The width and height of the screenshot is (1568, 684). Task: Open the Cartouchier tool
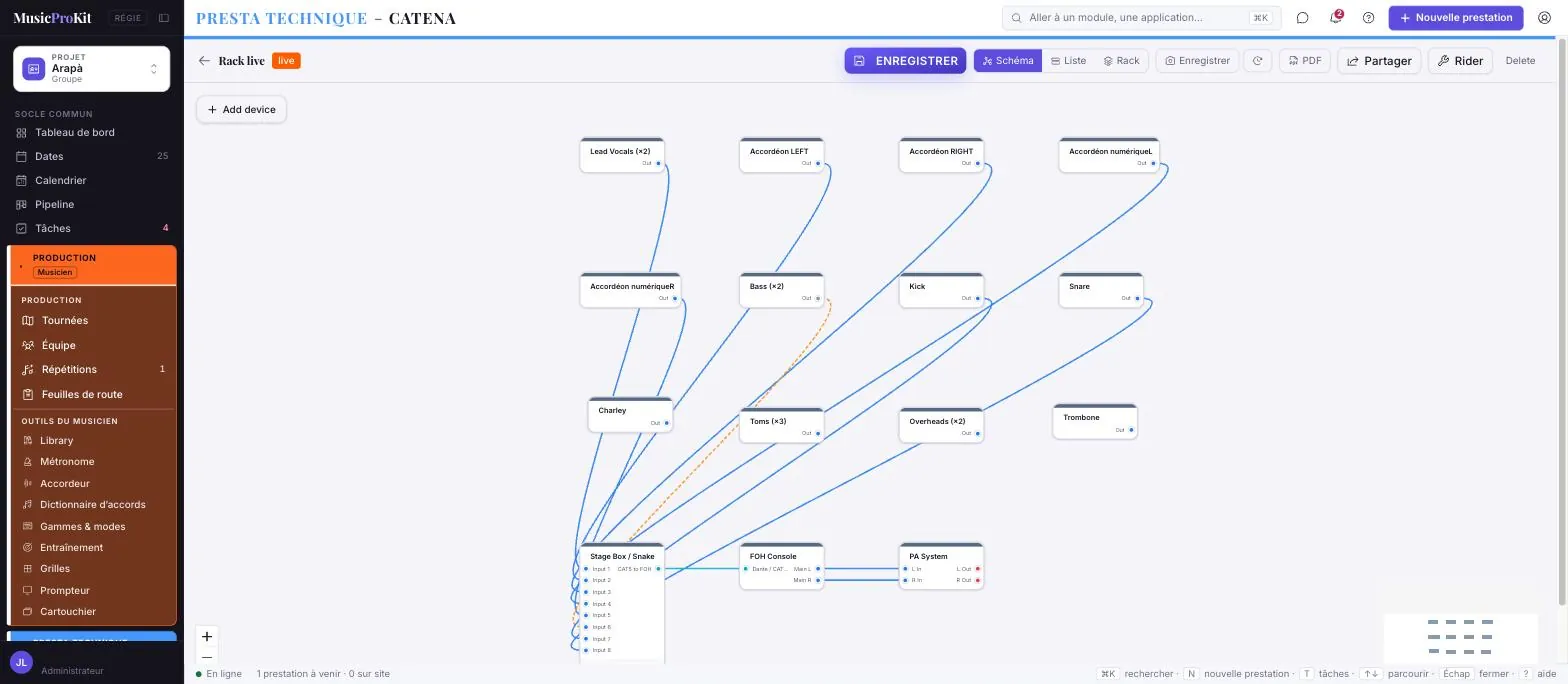92,612
